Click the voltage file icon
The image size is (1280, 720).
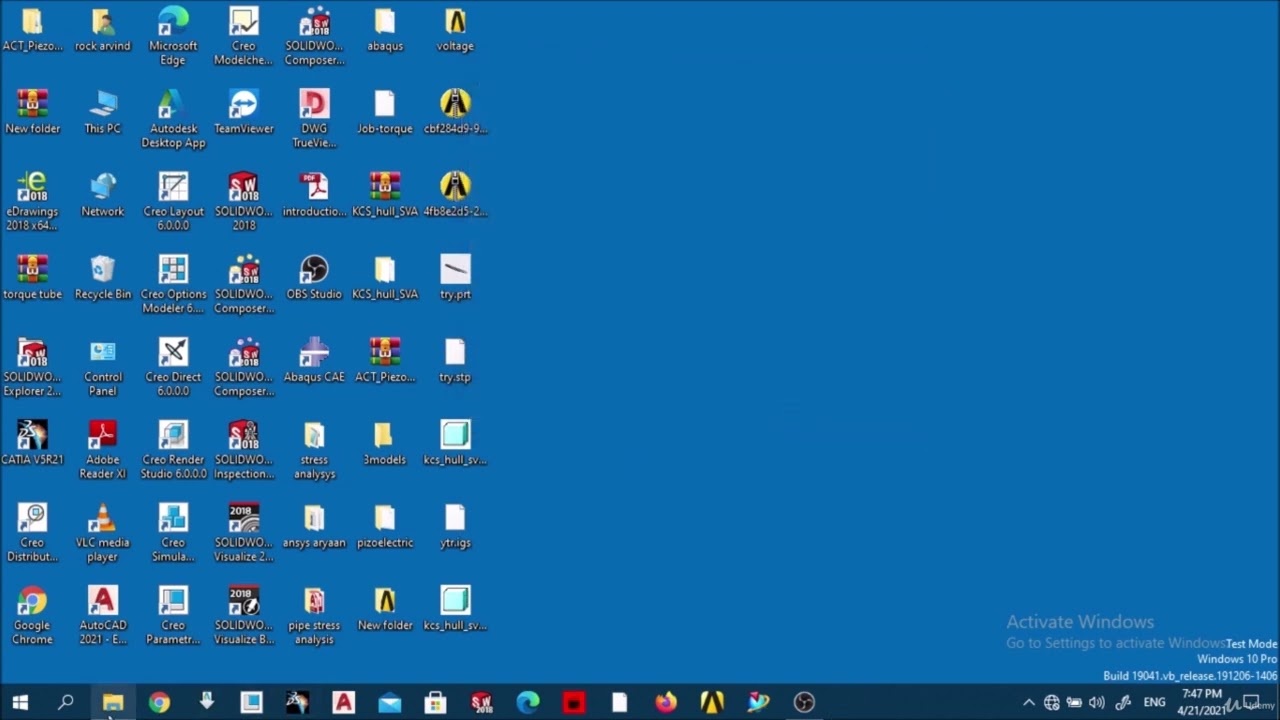point(455,29)
